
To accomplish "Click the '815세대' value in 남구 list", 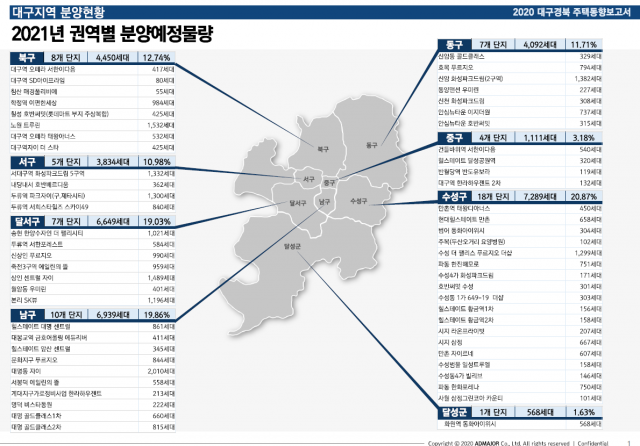I will tap(163, 427).
